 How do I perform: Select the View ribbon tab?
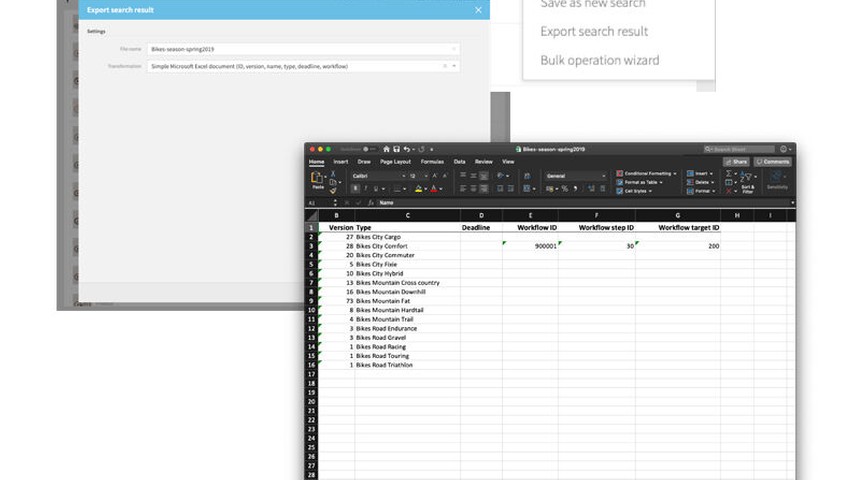point(508,162)
